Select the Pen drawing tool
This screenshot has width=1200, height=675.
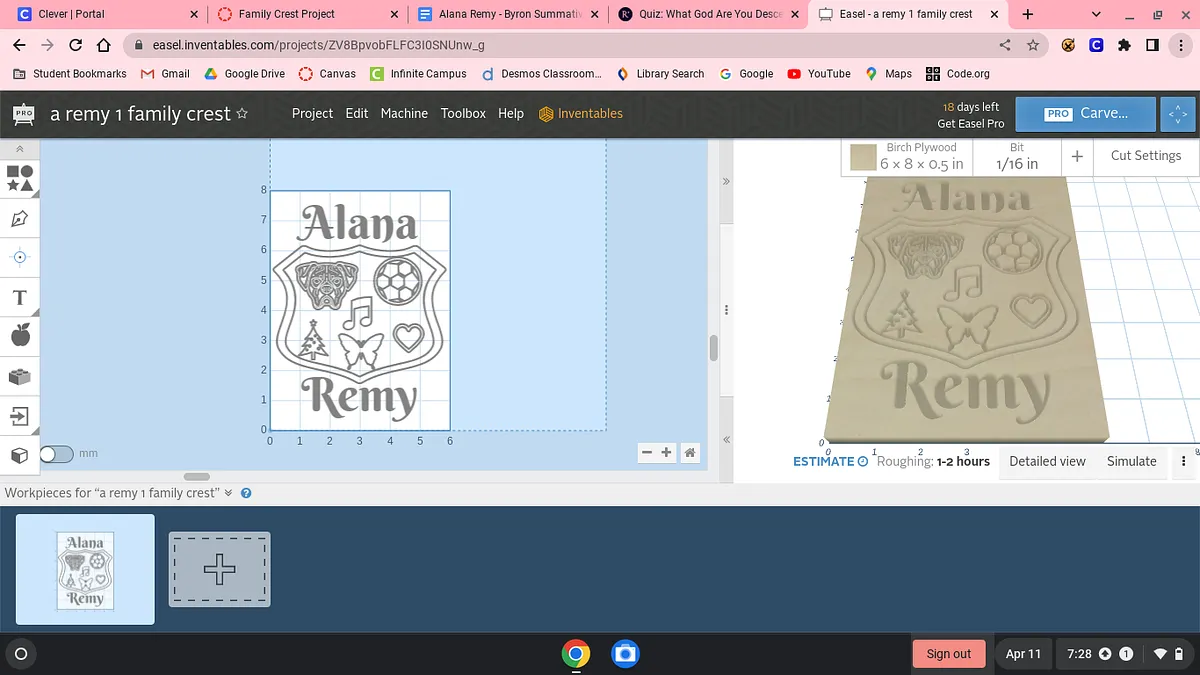point(20,218)
